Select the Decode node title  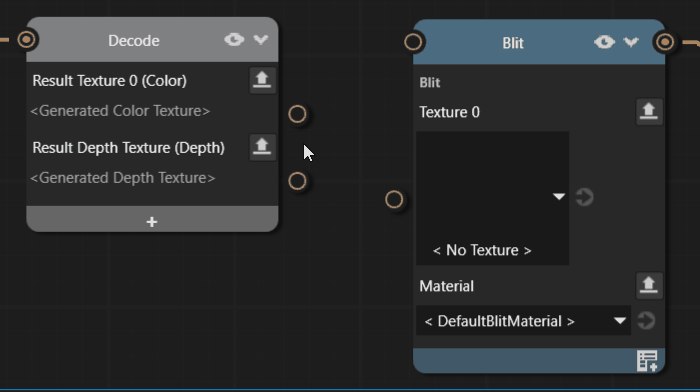(134, 41)
